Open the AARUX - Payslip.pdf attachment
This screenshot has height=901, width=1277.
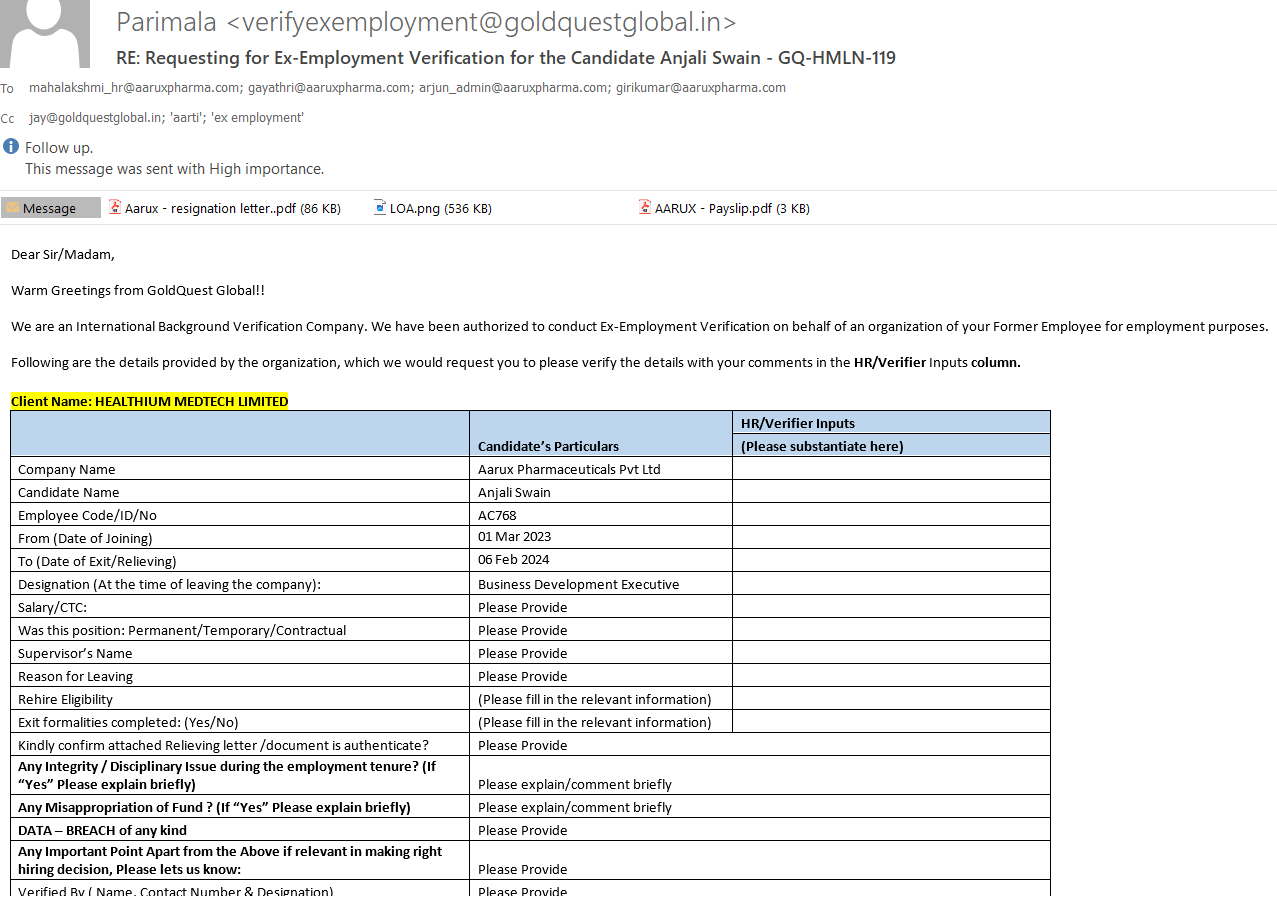pyautogui.click(x=731, y=209)
